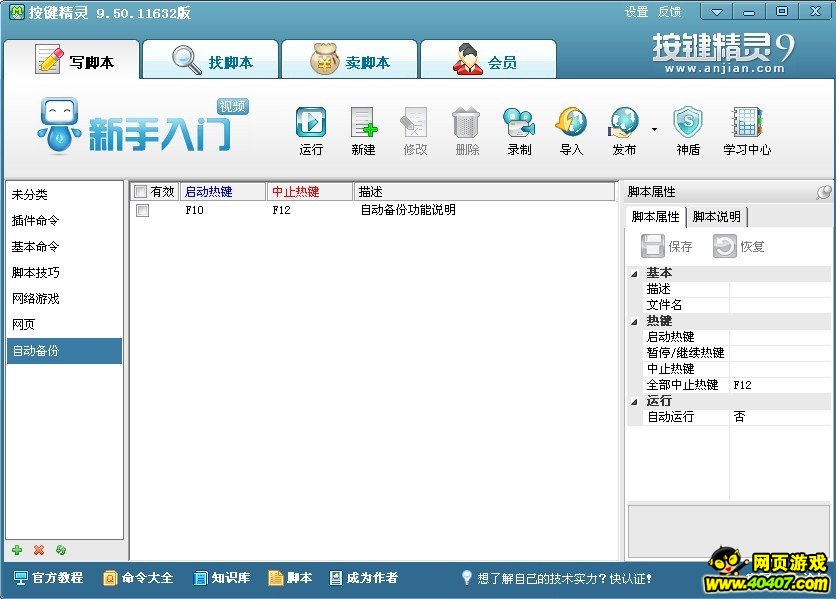Select the 自动备份 category
Screen dimensions: 836x599
[x=64, y=351]
